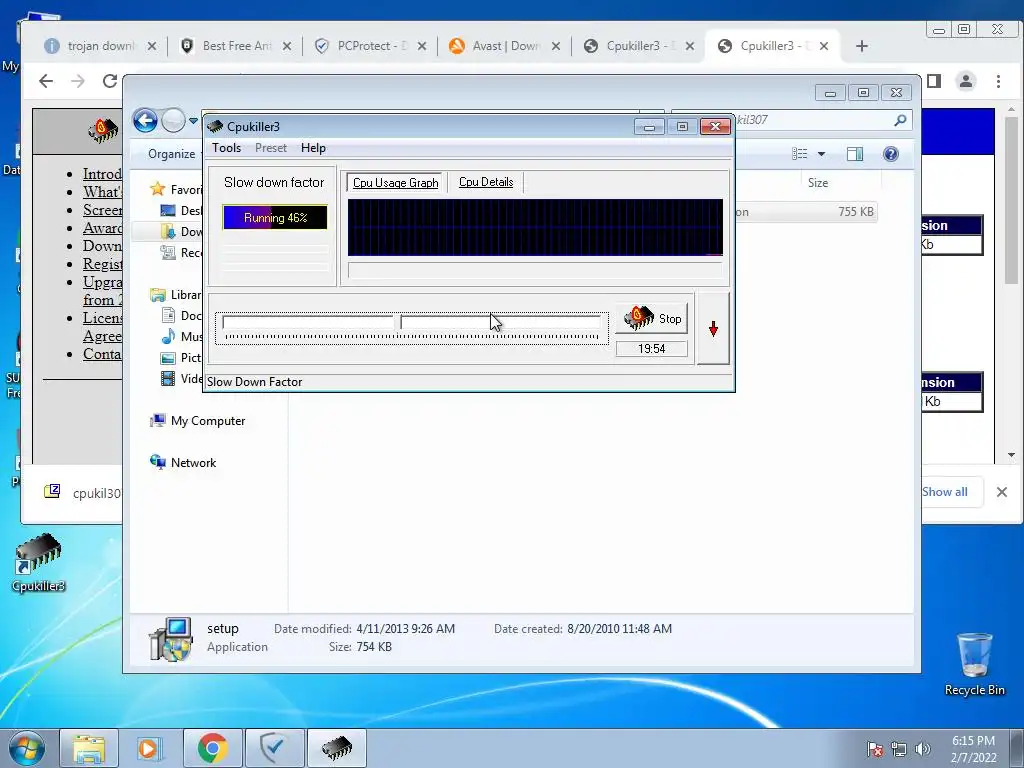
Task: Click the setup application icon in details pane
Action: 170,639
